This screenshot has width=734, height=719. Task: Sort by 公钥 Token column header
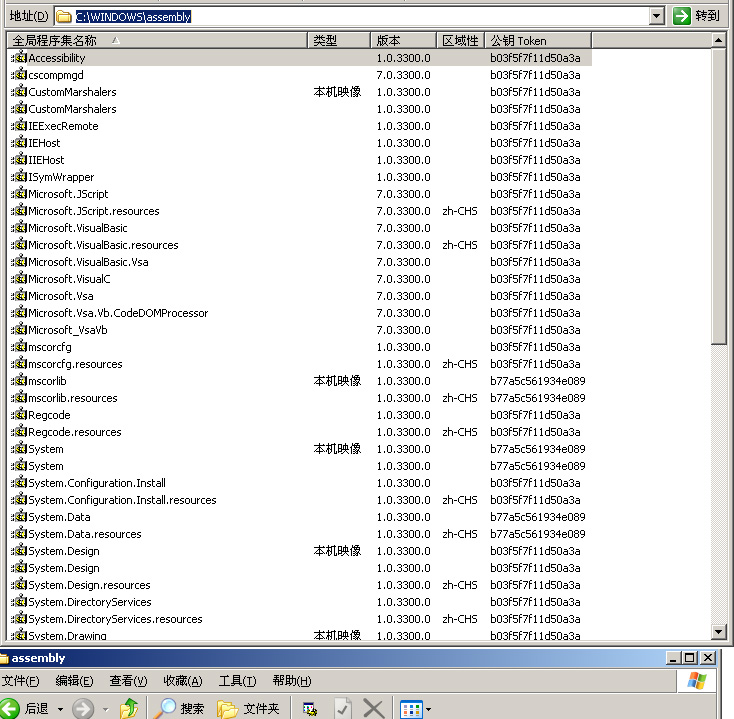click(538, 41)
